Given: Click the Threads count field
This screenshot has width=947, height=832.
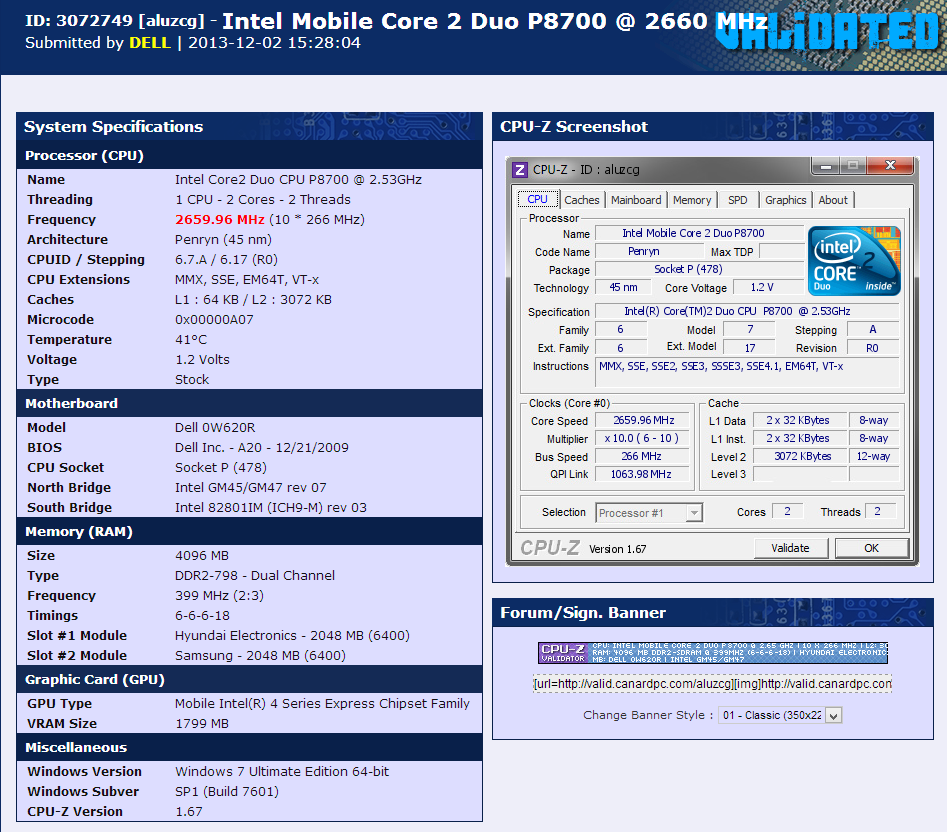Looking at the screenshot, I should coord(881,511).
